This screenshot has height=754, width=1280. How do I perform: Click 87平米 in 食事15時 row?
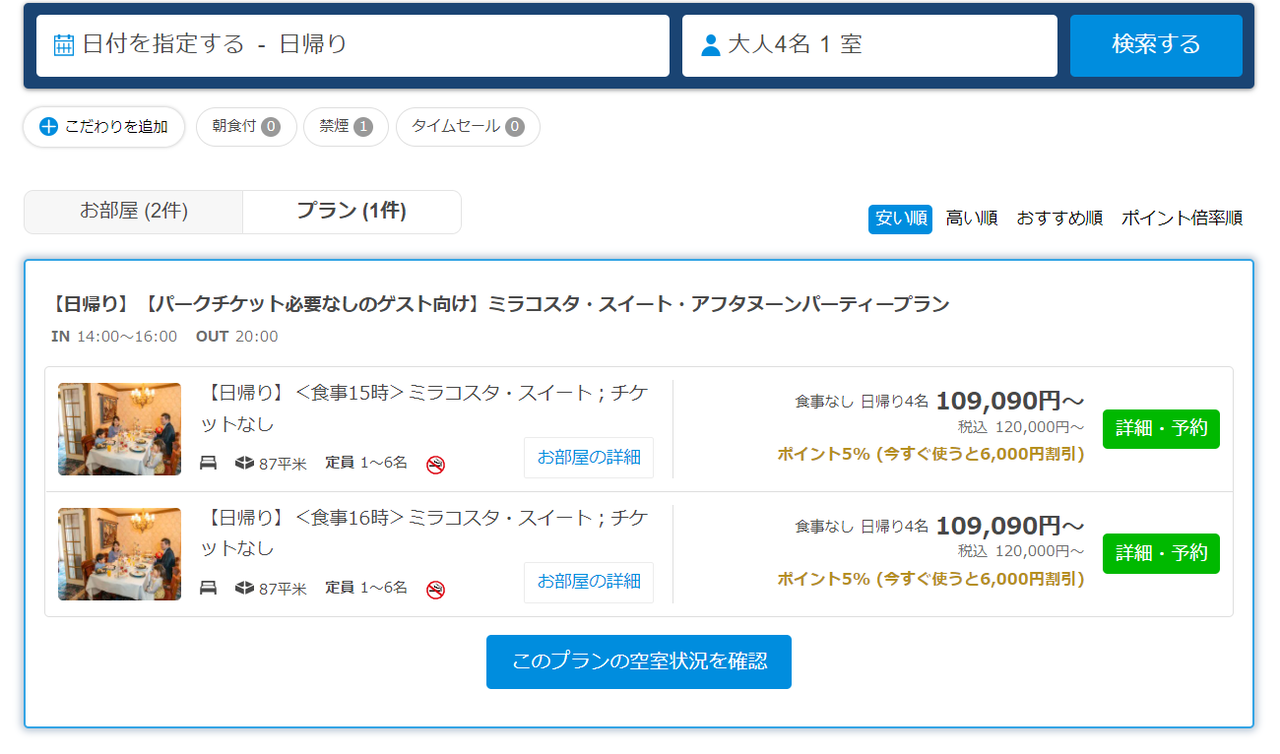283,464
